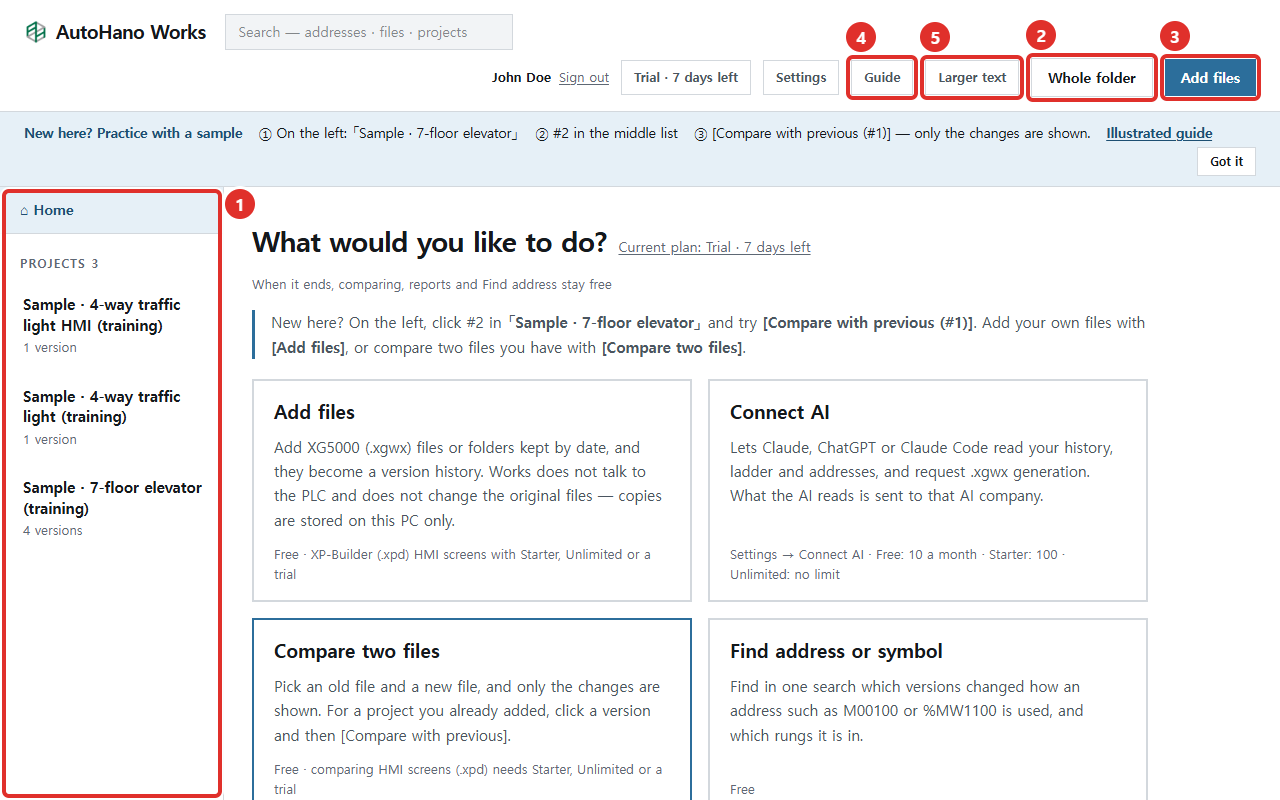This screenshot has height=800, width=1280.
Task: Toggle Larger text mode
Action: pos(972,78)
